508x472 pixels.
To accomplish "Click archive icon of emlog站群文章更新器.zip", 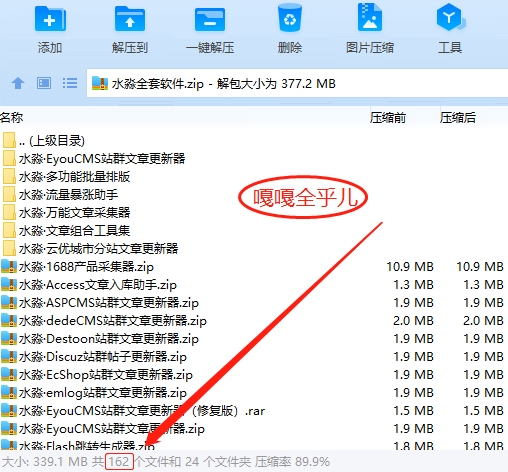I will tap(9, 392).
